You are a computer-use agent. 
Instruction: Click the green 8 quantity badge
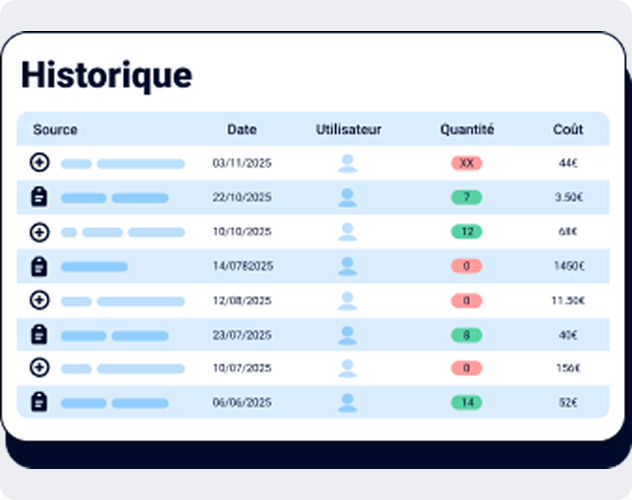pos(466,335)
